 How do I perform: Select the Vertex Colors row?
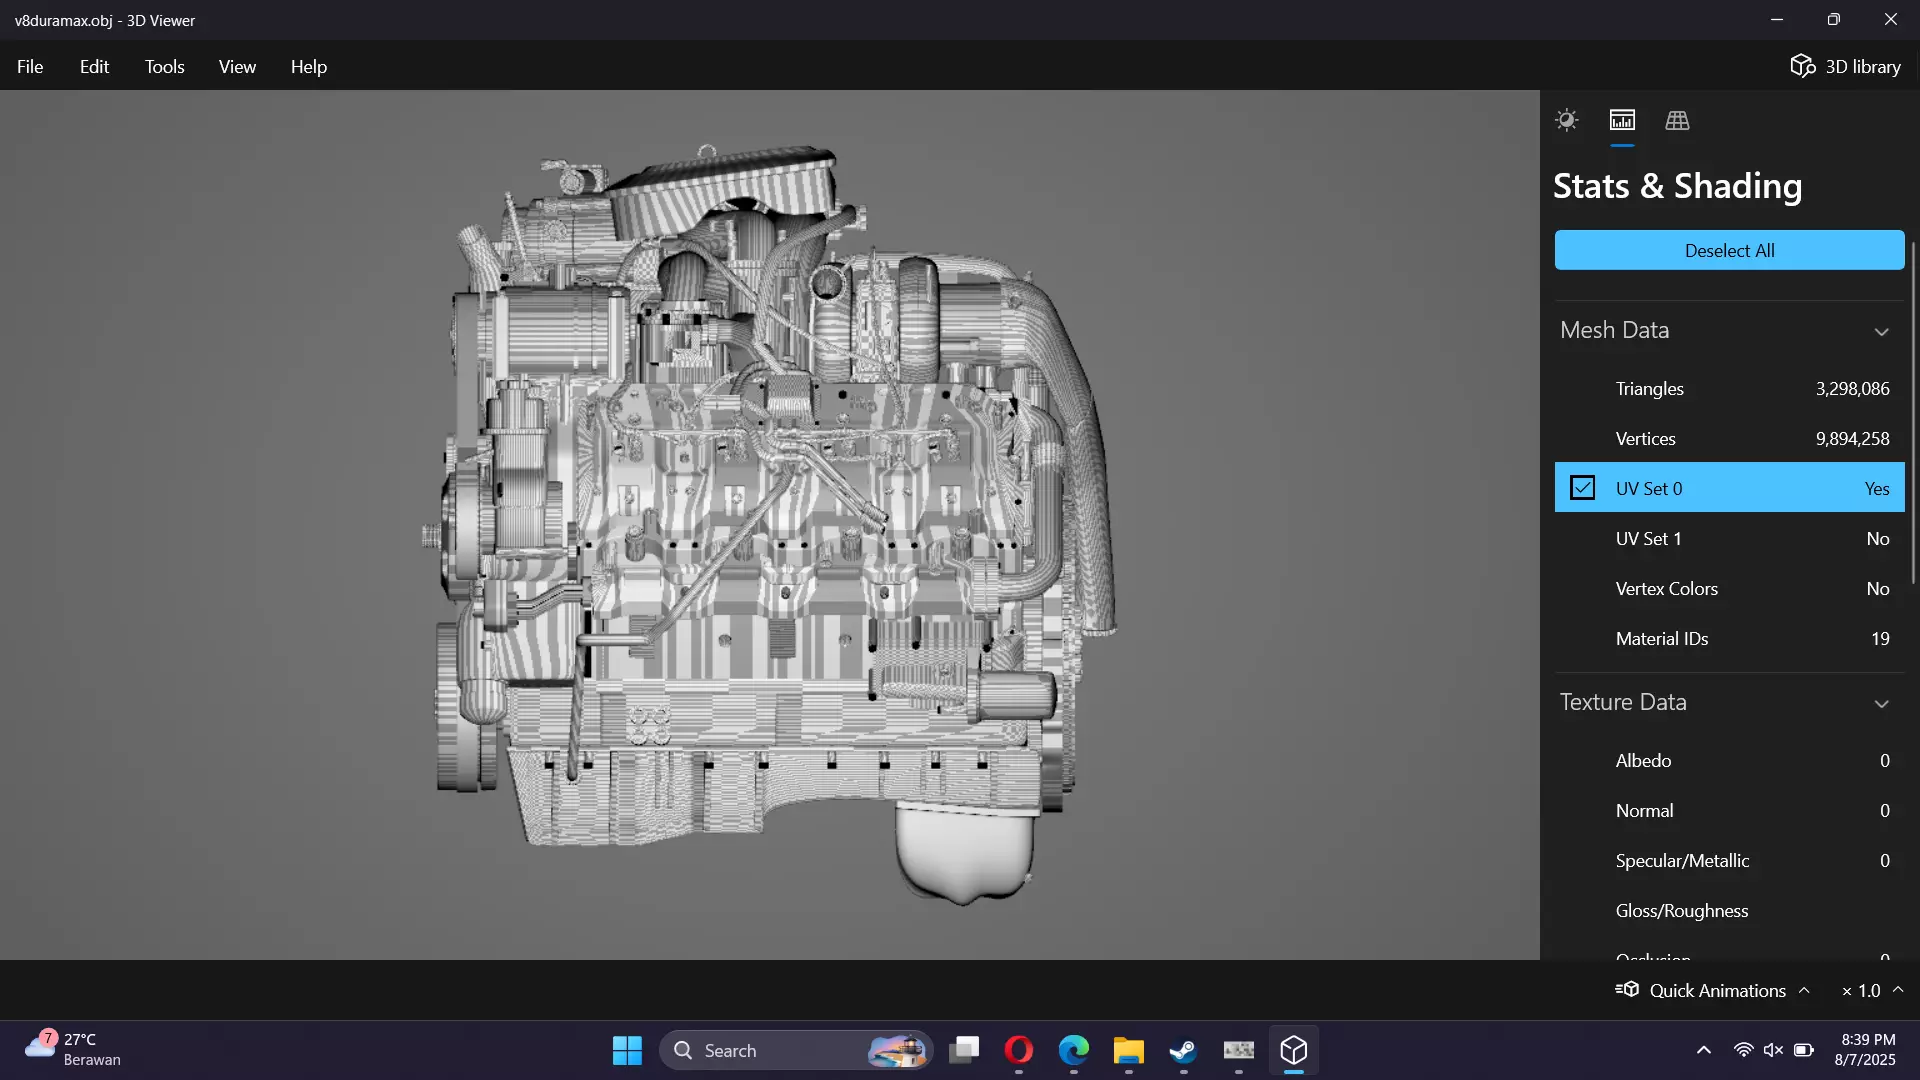tap(1729, 588)
